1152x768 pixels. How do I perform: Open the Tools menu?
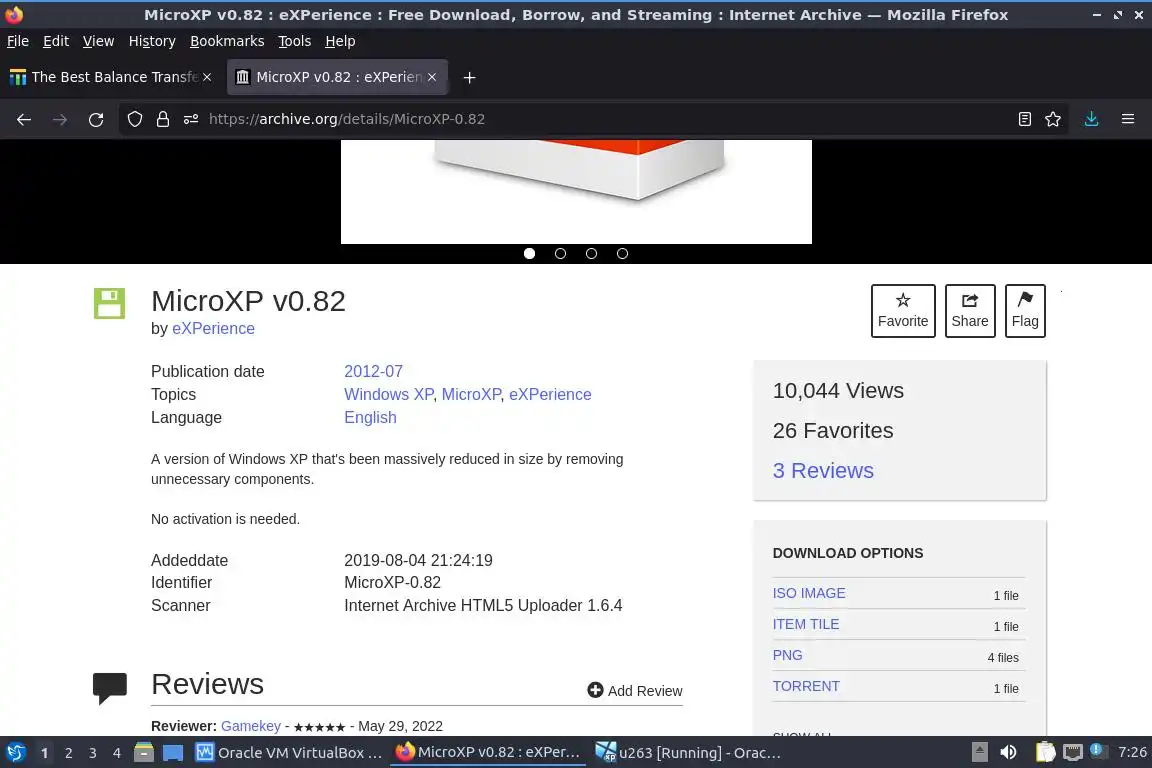(295, 41)
